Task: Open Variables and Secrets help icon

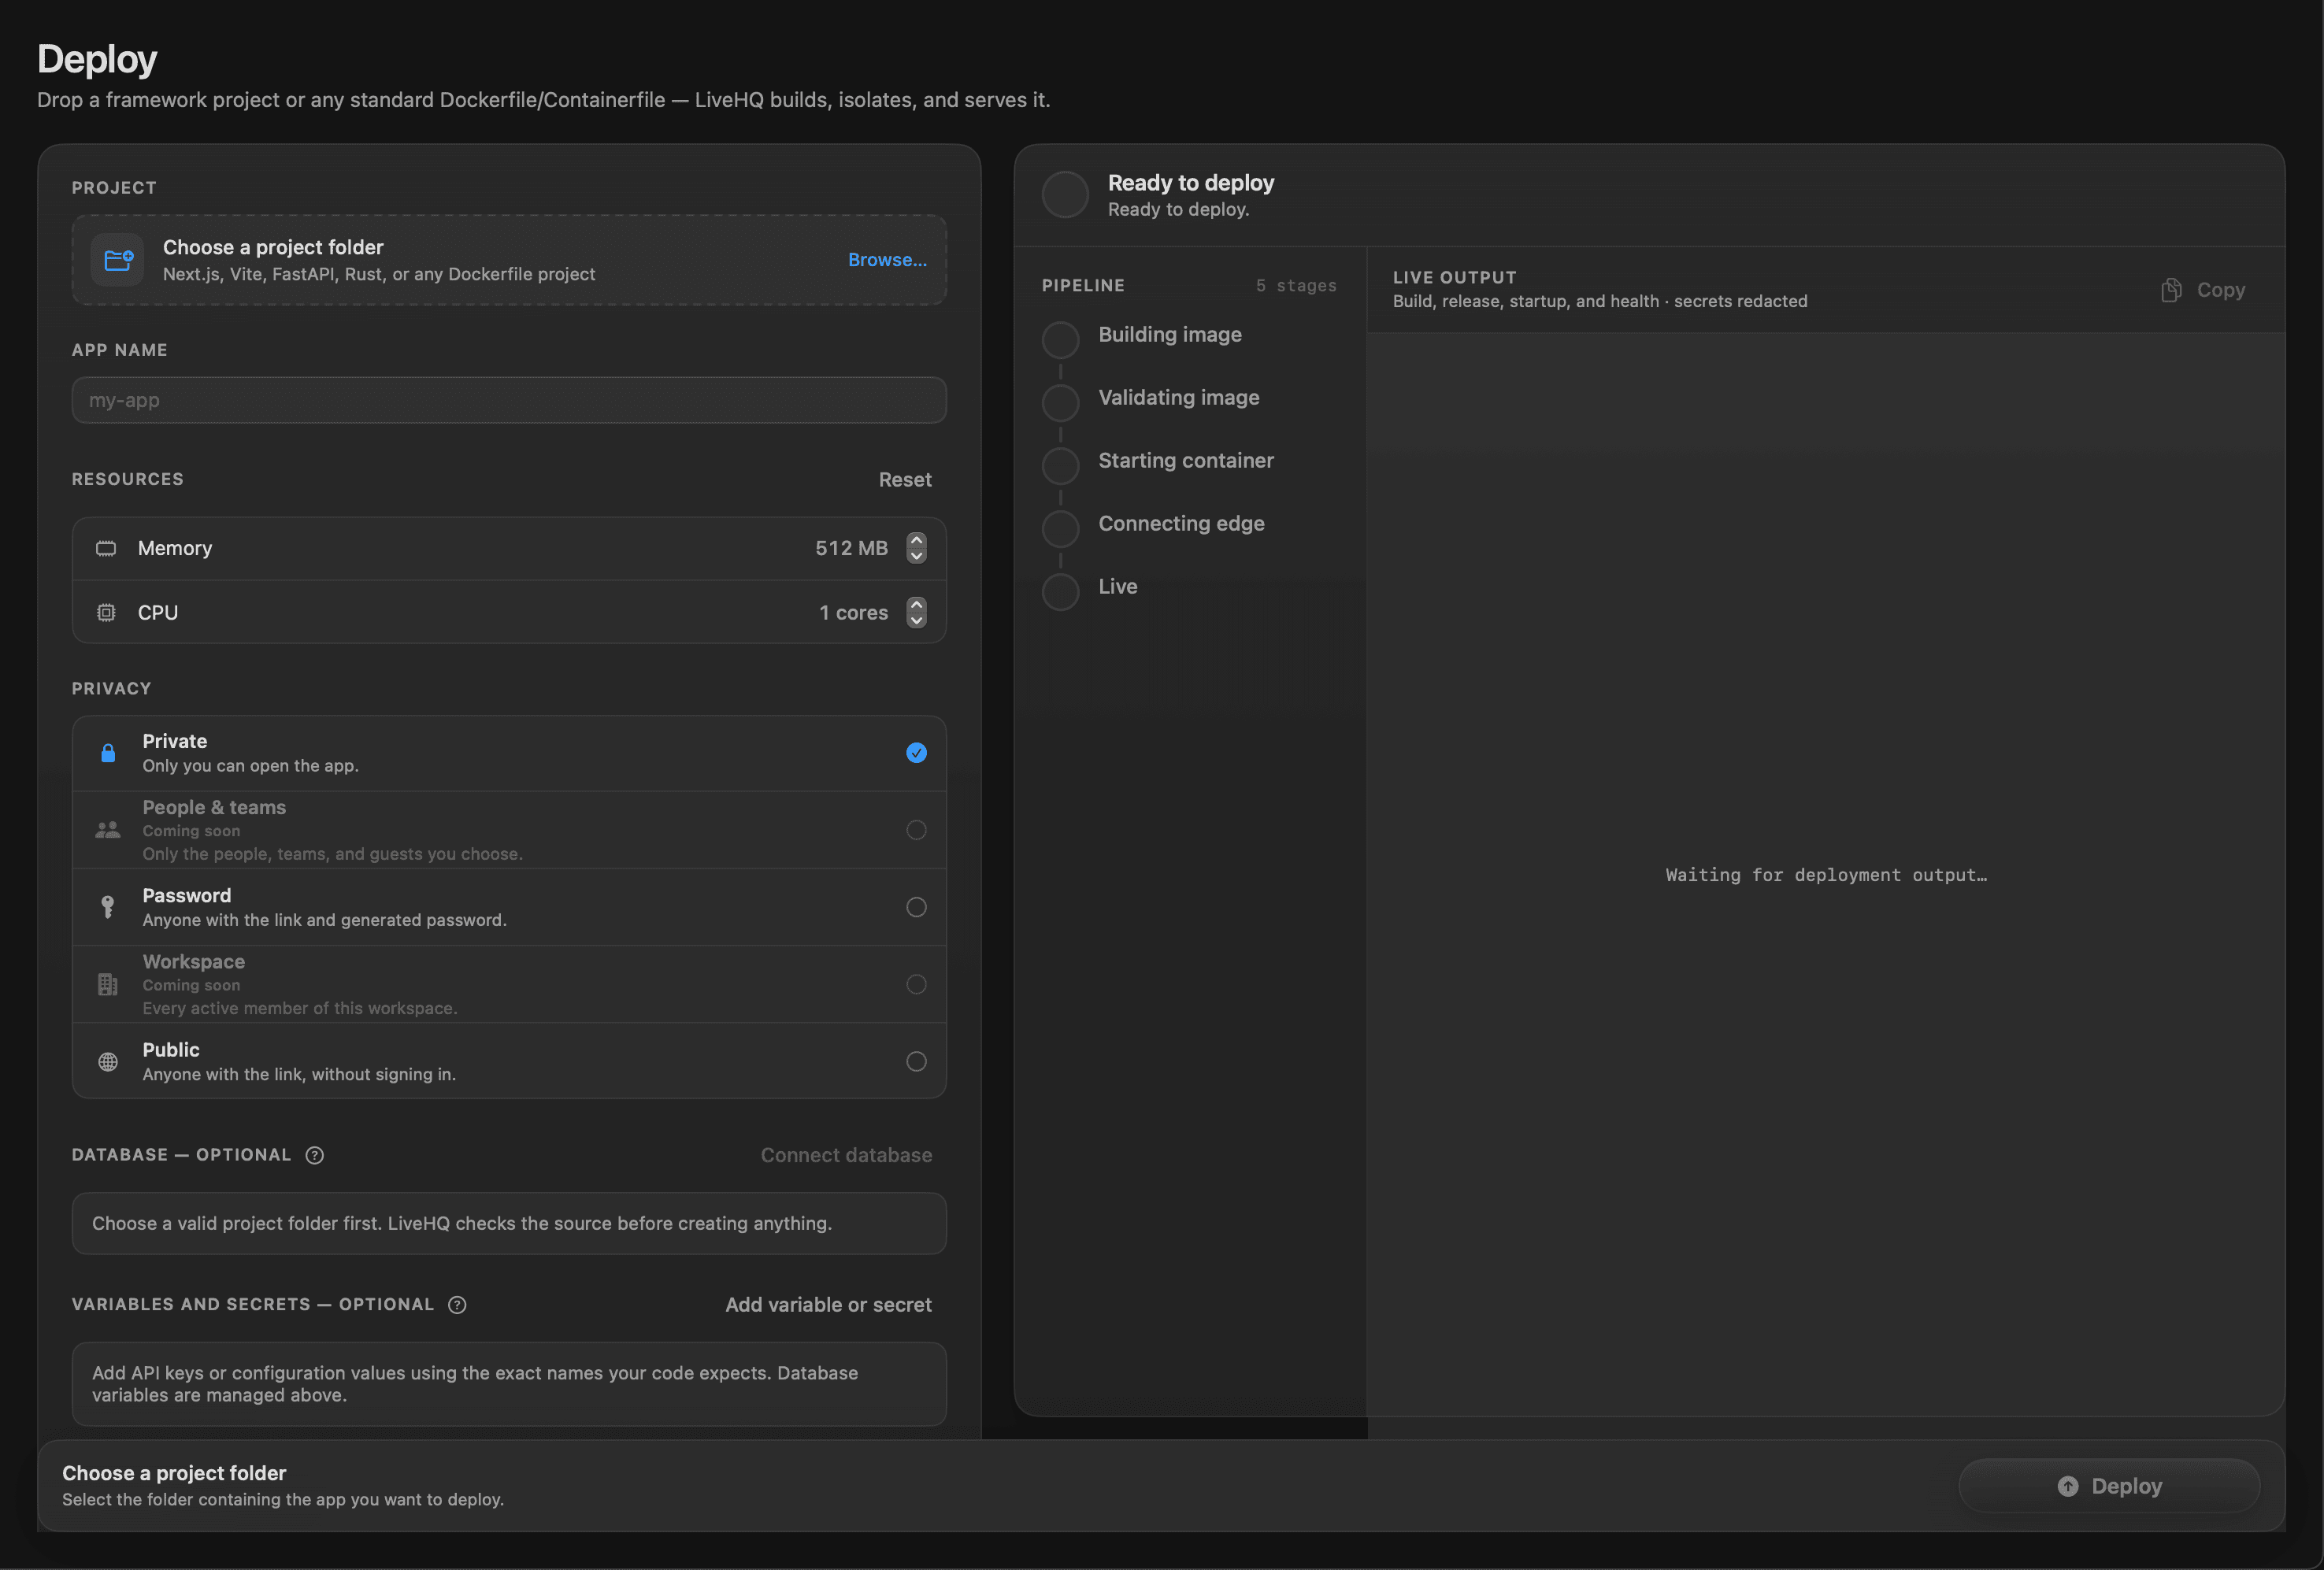Action: click(457, 1304)
